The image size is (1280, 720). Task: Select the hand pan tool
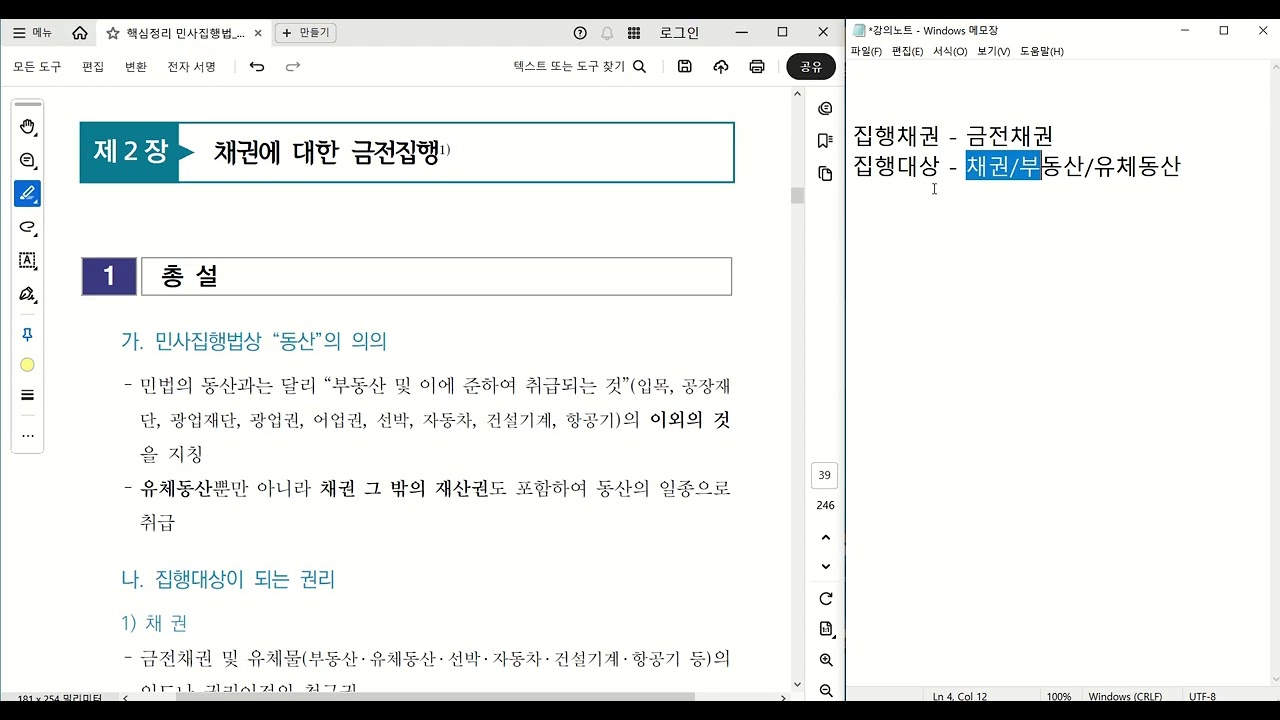(x=28, y=127)
